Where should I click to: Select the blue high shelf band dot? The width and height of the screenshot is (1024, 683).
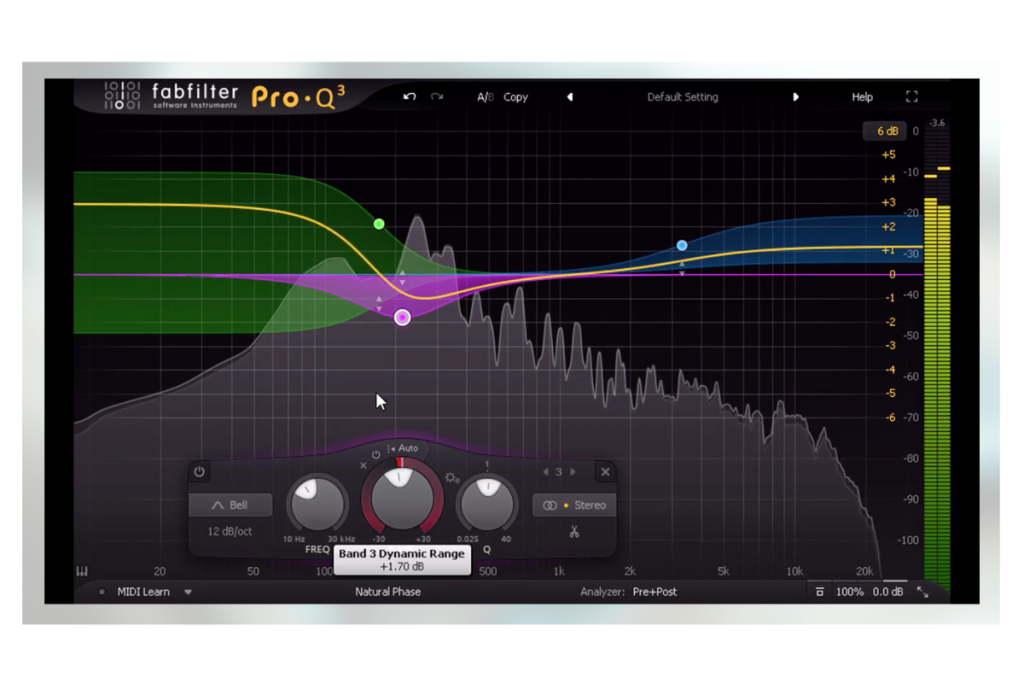pos(682,246)
